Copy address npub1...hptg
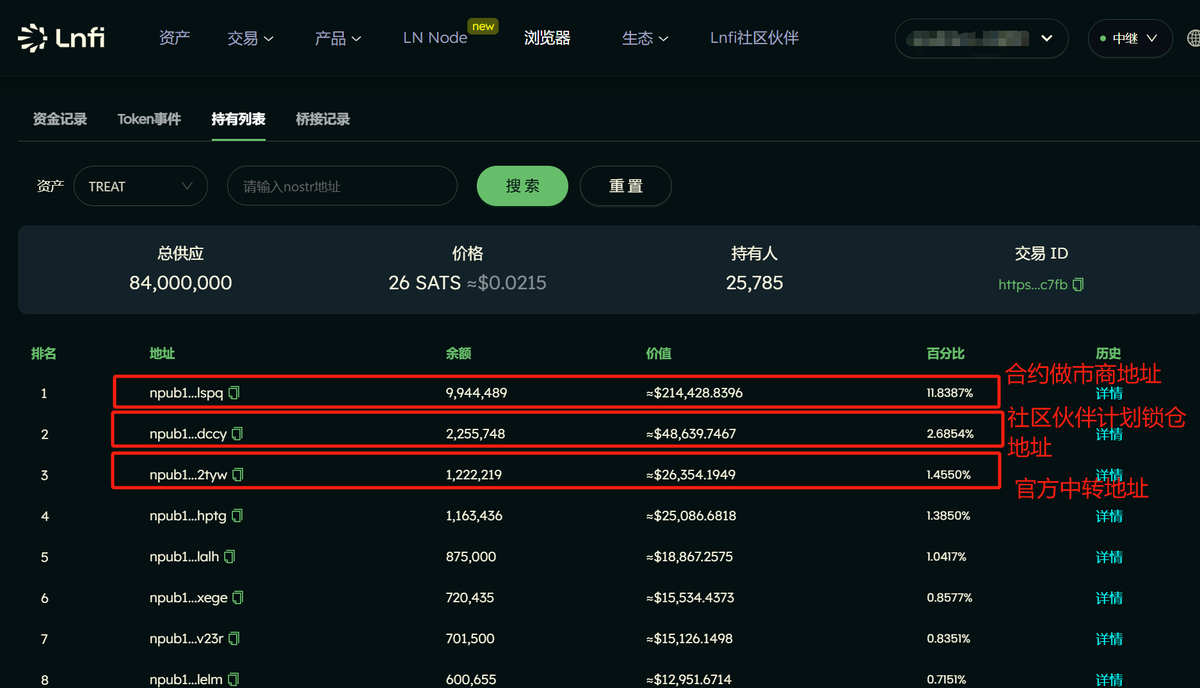 point(237,516)
